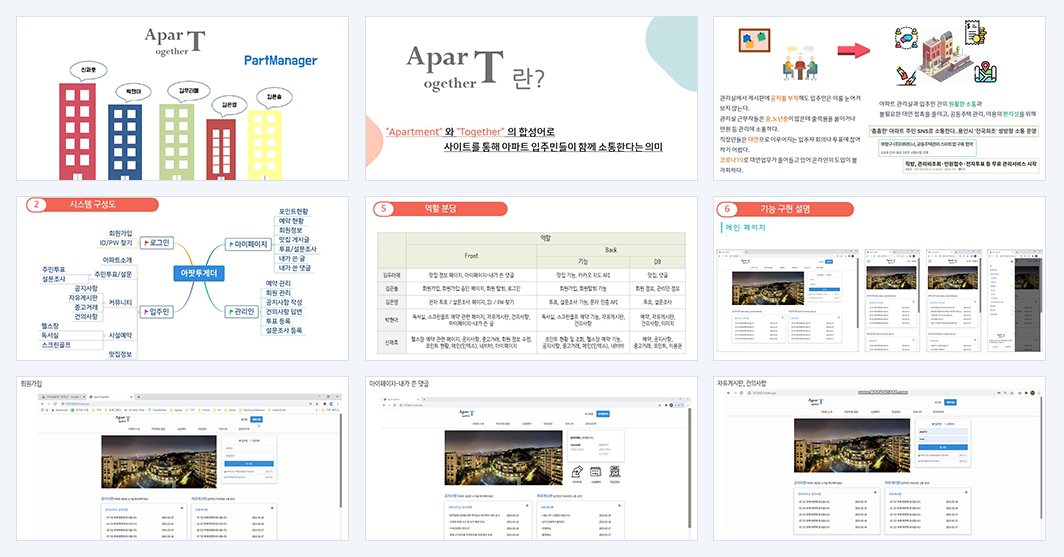
Task: Open the 회원가입 screenshot slide thumbnail
Action: coord(183,459)
